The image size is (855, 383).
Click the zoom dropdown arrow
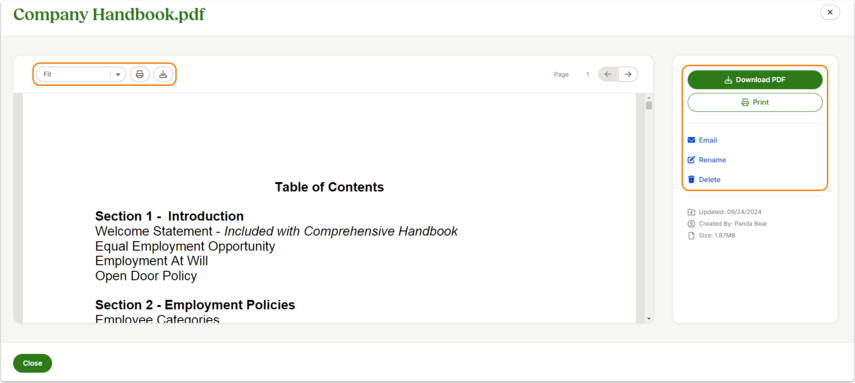[x=118, y=75]
